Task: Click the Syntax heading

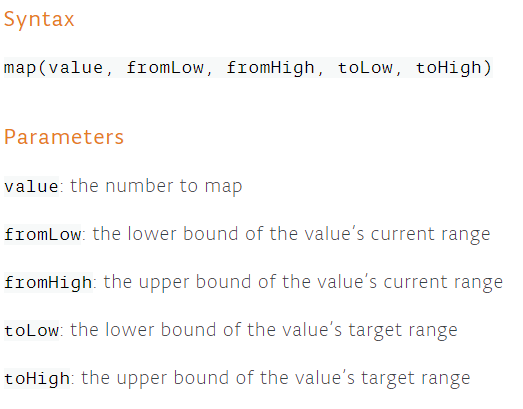Action: click(39, 20)
